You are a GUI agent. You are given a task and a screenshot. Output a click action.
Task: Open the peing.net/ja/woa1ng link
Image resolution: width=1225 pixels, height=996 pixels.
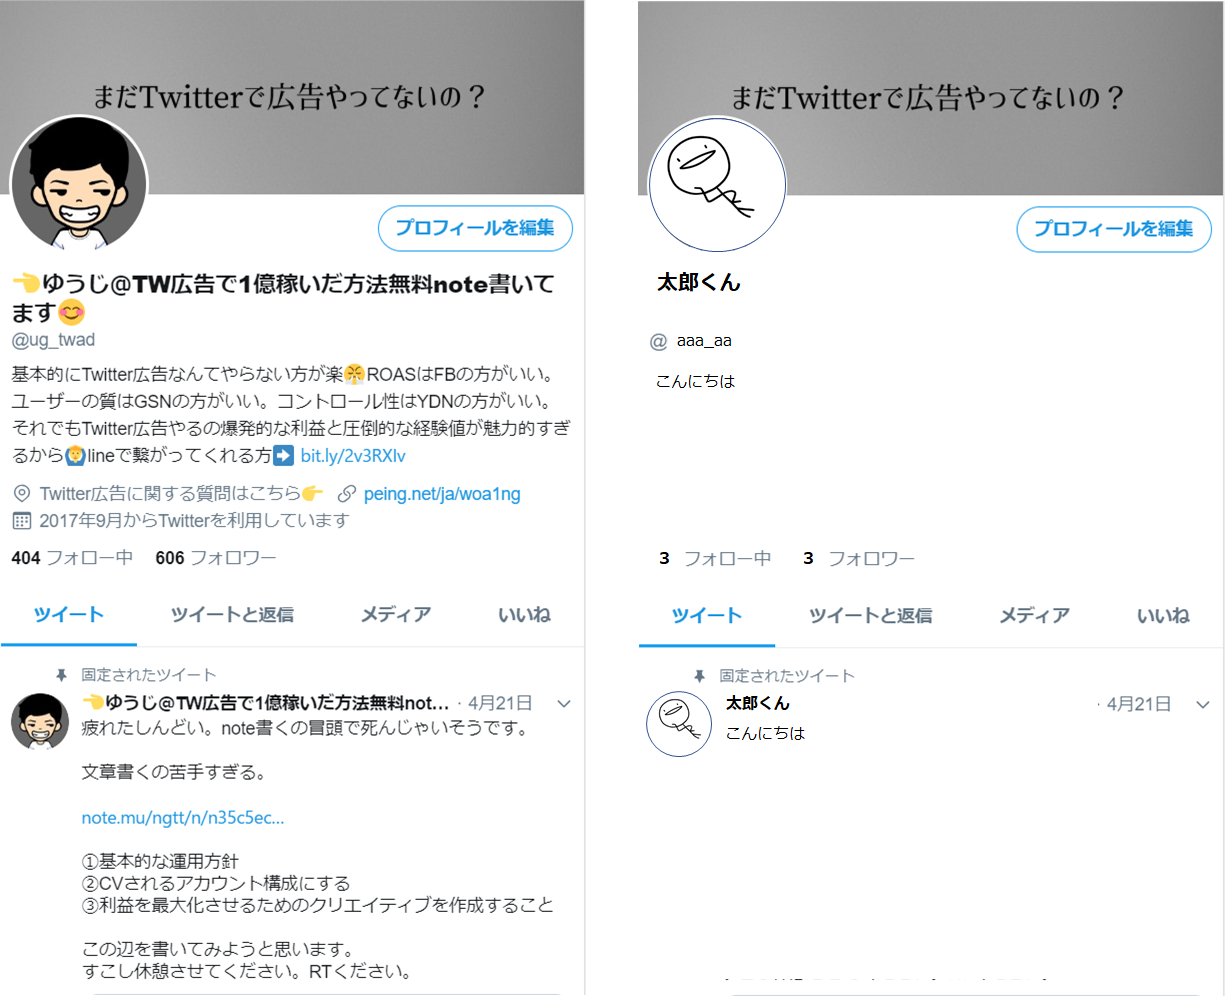(442, 494)
